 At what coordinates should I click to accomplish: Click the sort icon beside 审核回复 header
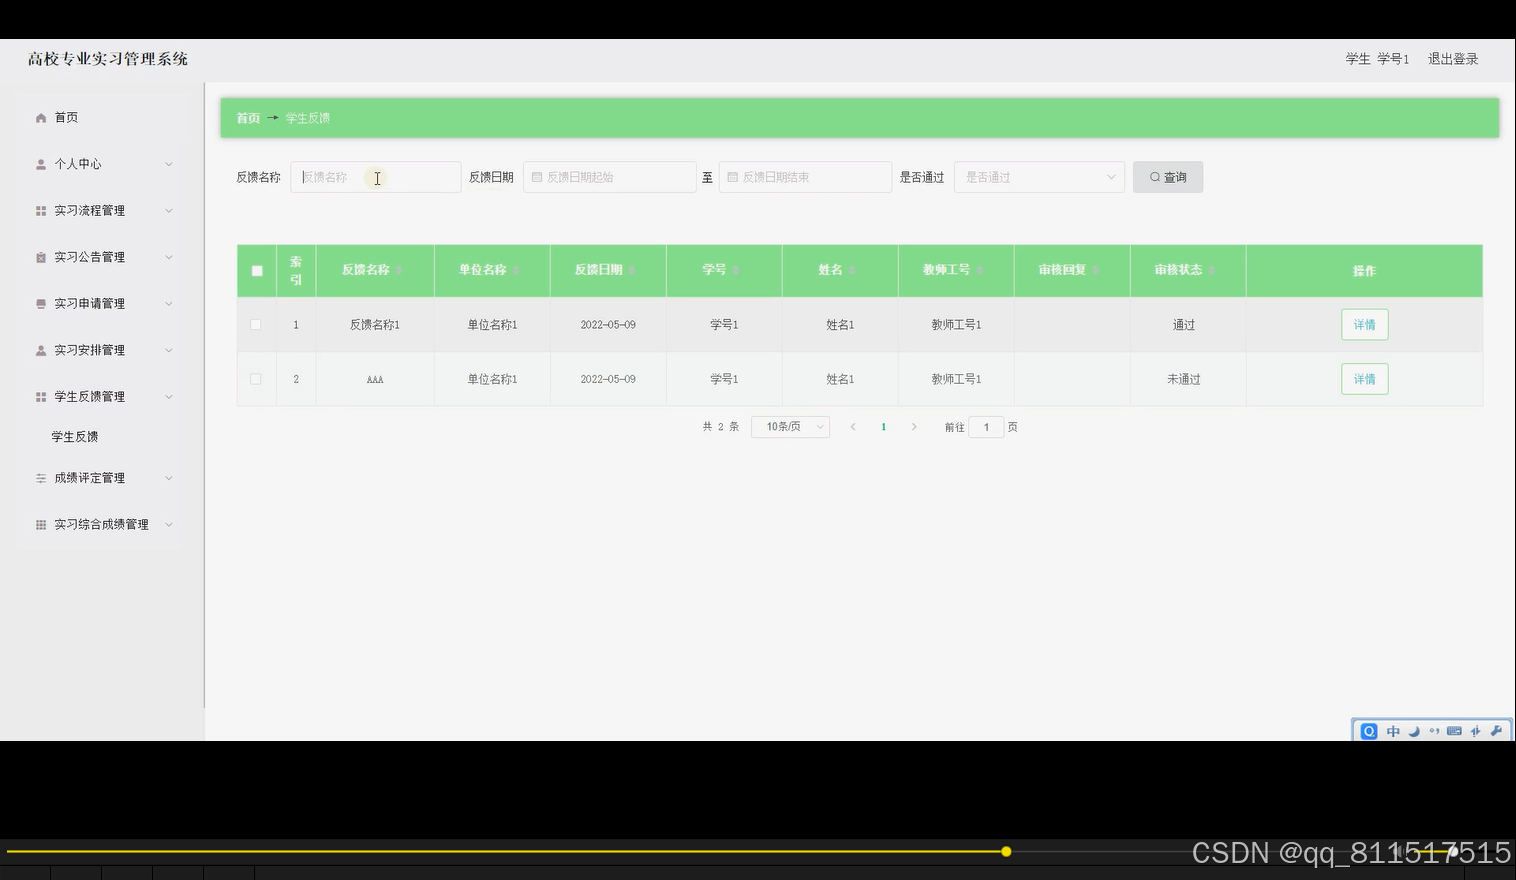[x=1095, y=270]
